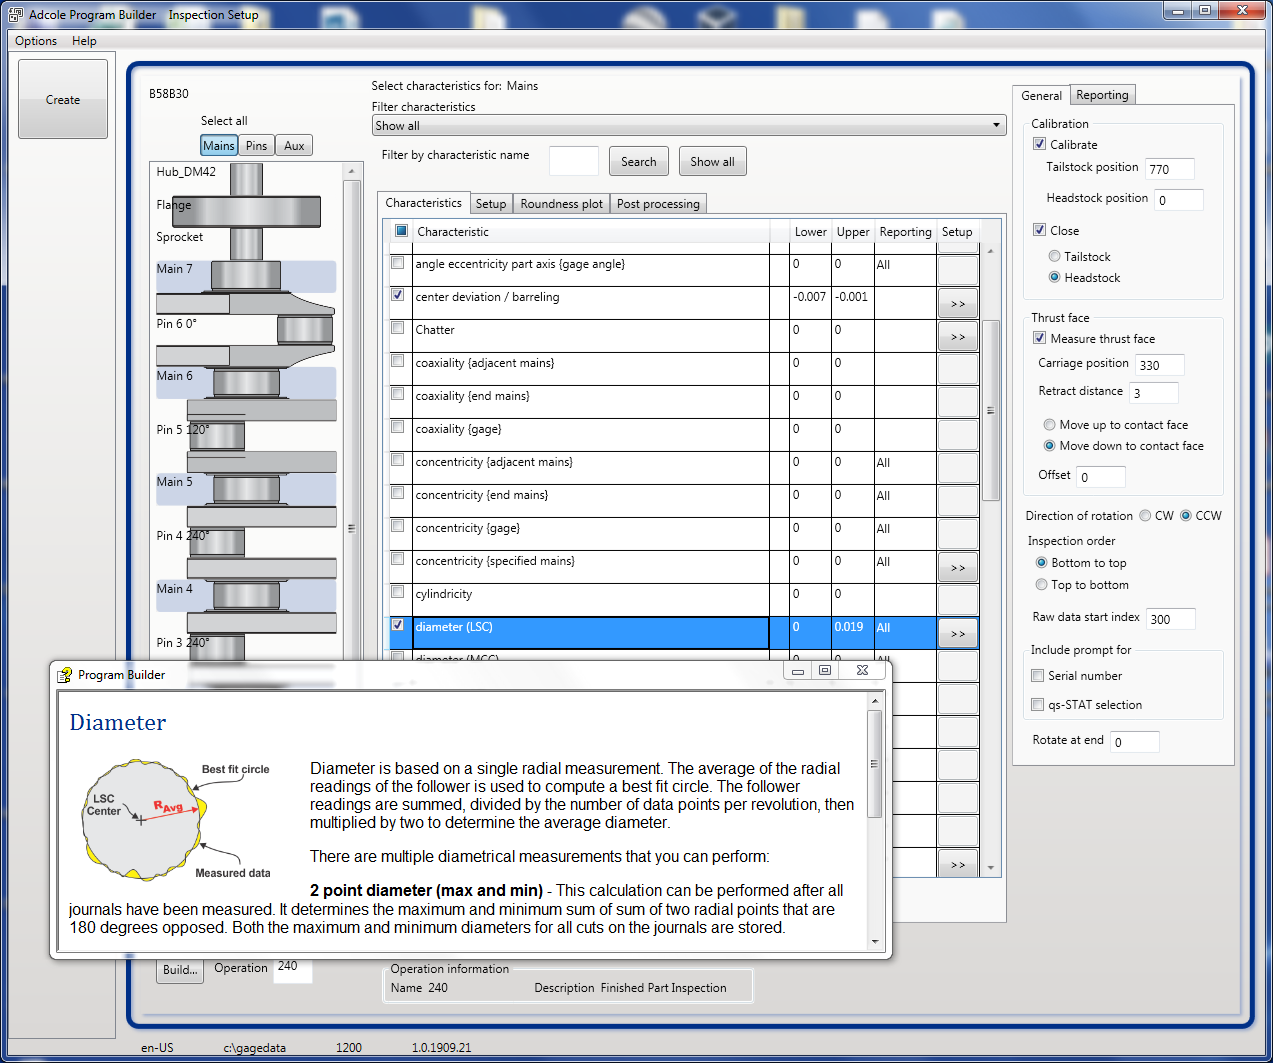The height and width of the screenshot is (1063, 1273).
Task: Open >> setup for concentricity {specified mains}
Action: click(x=957, y=566)
